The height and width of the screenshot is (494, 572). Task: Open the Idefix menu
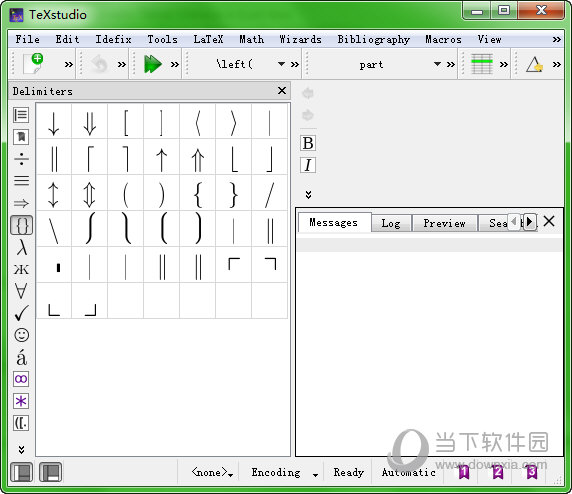tap(113, 39)
